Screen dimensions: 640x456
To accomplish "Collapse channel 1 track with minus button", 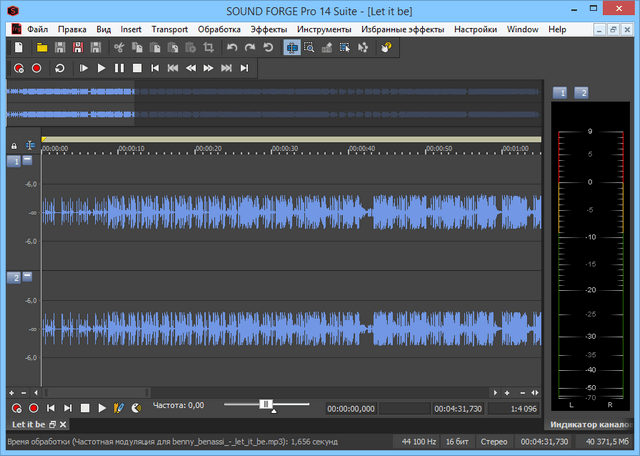I will 27,160.
